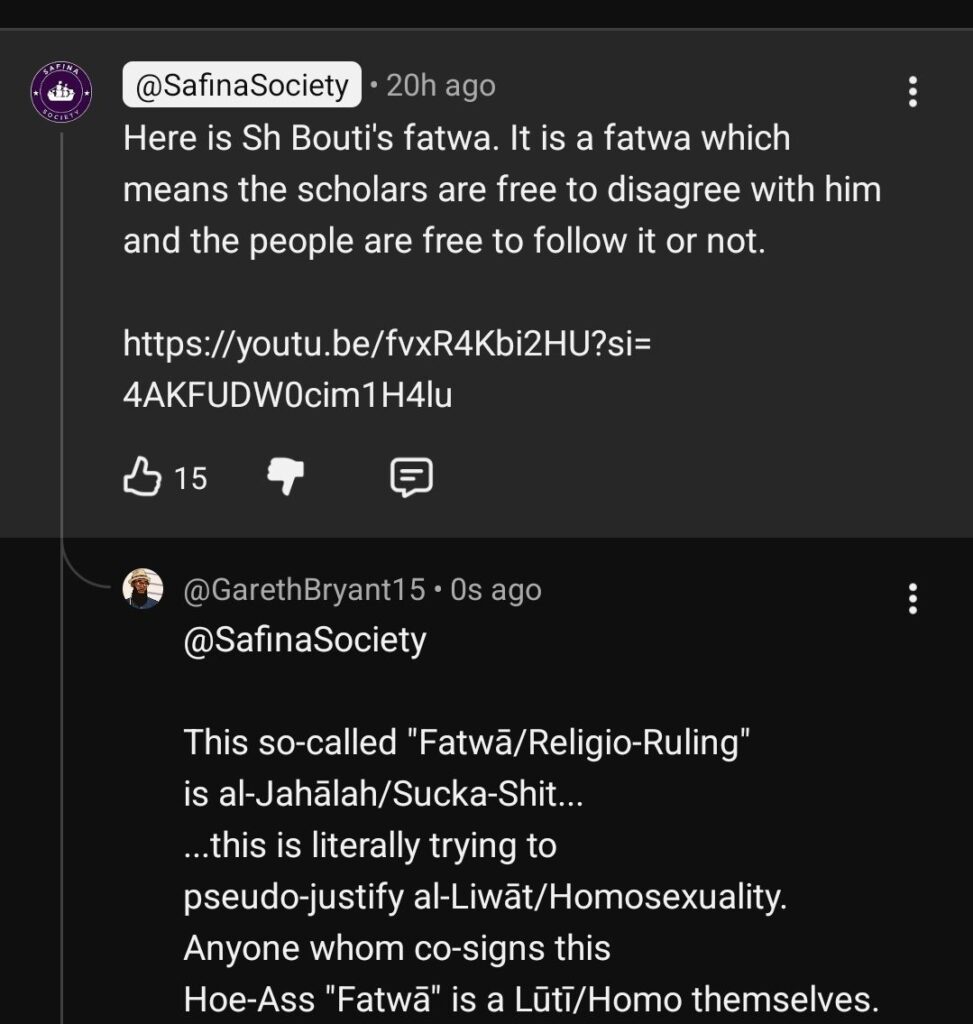973x1024 pixels.
Task: Visit the @SafinaSociety channel handle badge
Action: pos(241,86)
